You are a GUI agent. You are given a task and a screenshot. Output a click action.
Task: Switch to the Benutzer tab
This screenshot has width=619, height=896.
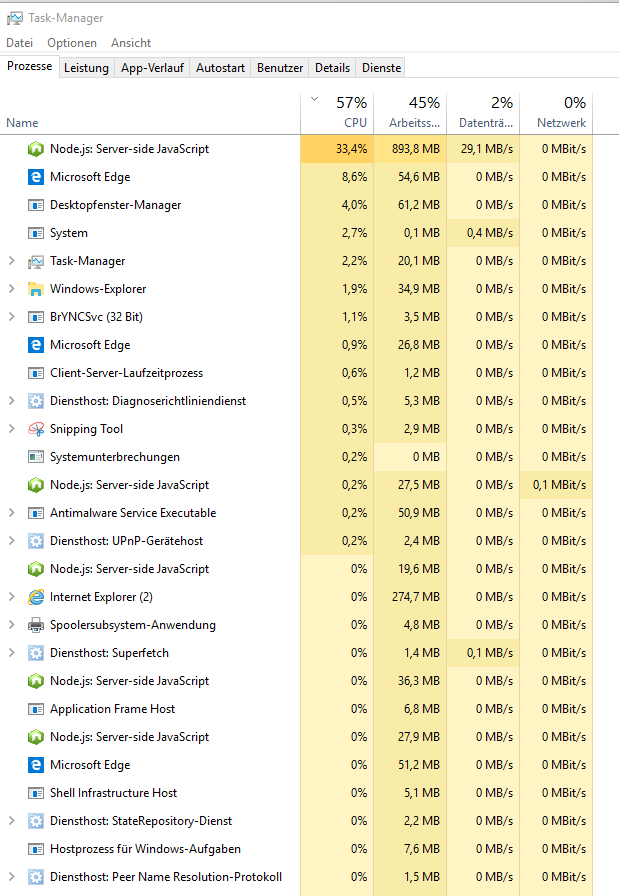click(280, 68)
